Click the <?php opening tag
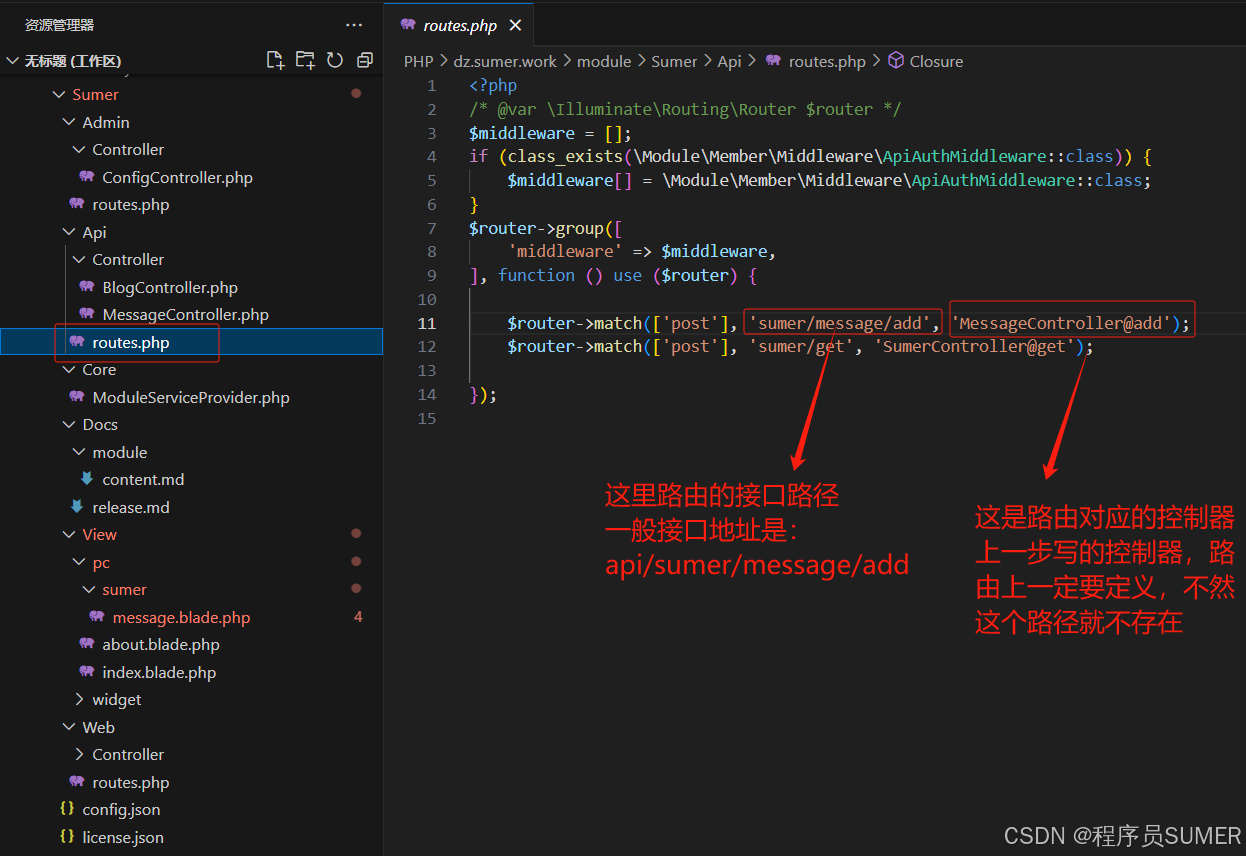 coord(493,85)
